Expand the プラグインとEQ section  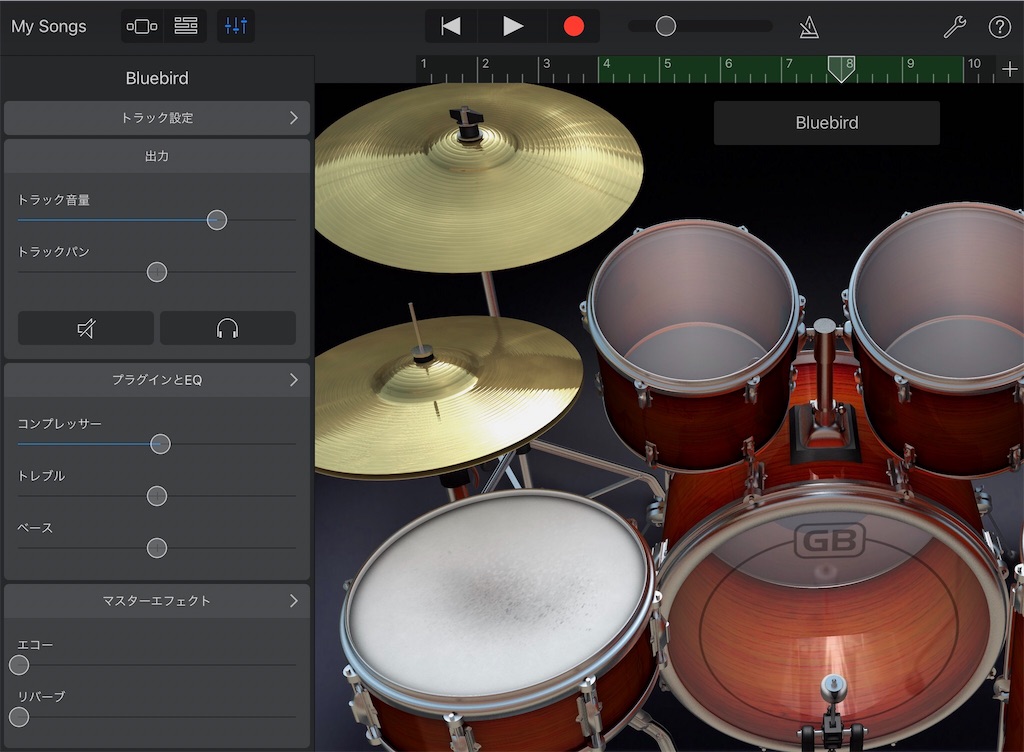click(157, 380)
